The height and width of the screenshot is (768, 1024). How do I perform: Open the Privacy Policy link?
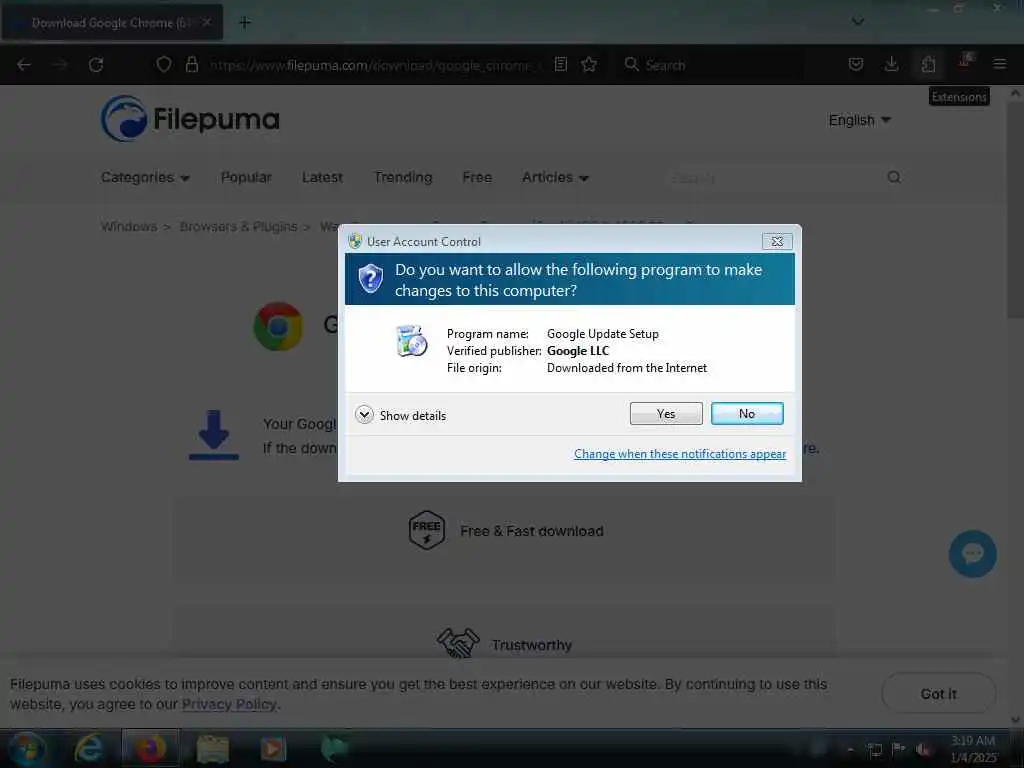[229, 705]
